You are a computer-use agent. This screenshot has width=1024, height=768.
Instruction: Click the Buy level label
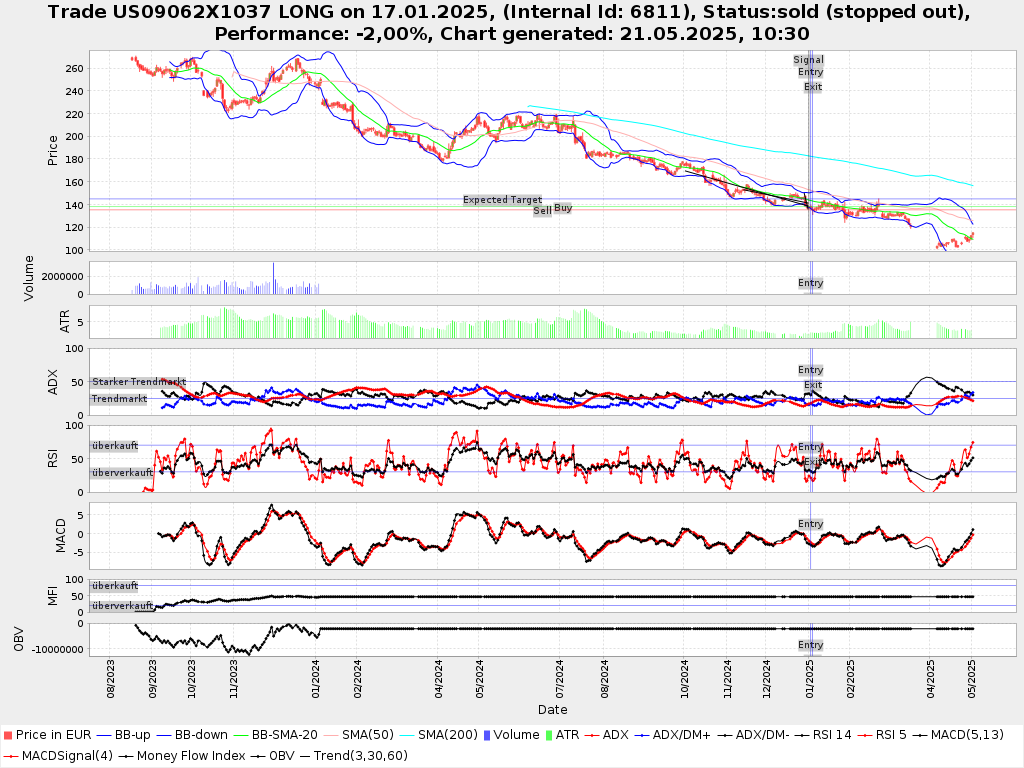[563, 208]
